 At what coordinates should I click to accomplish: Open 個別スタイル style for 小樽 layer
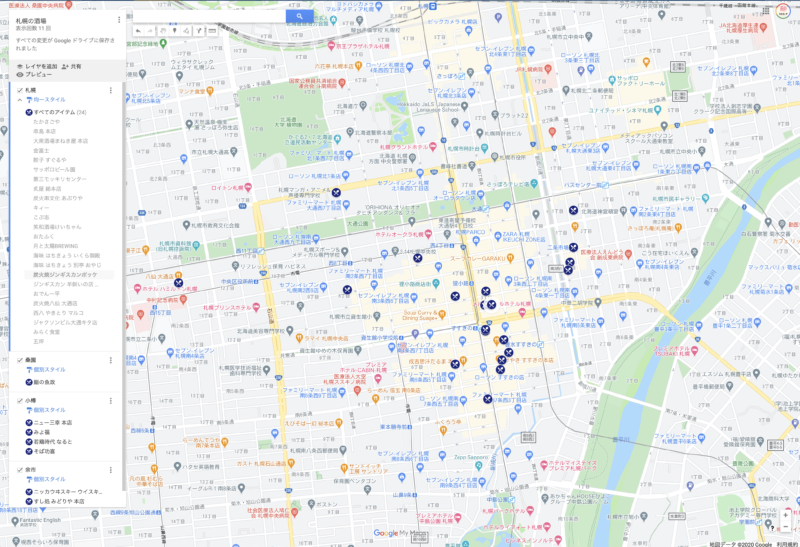[46, 410]
